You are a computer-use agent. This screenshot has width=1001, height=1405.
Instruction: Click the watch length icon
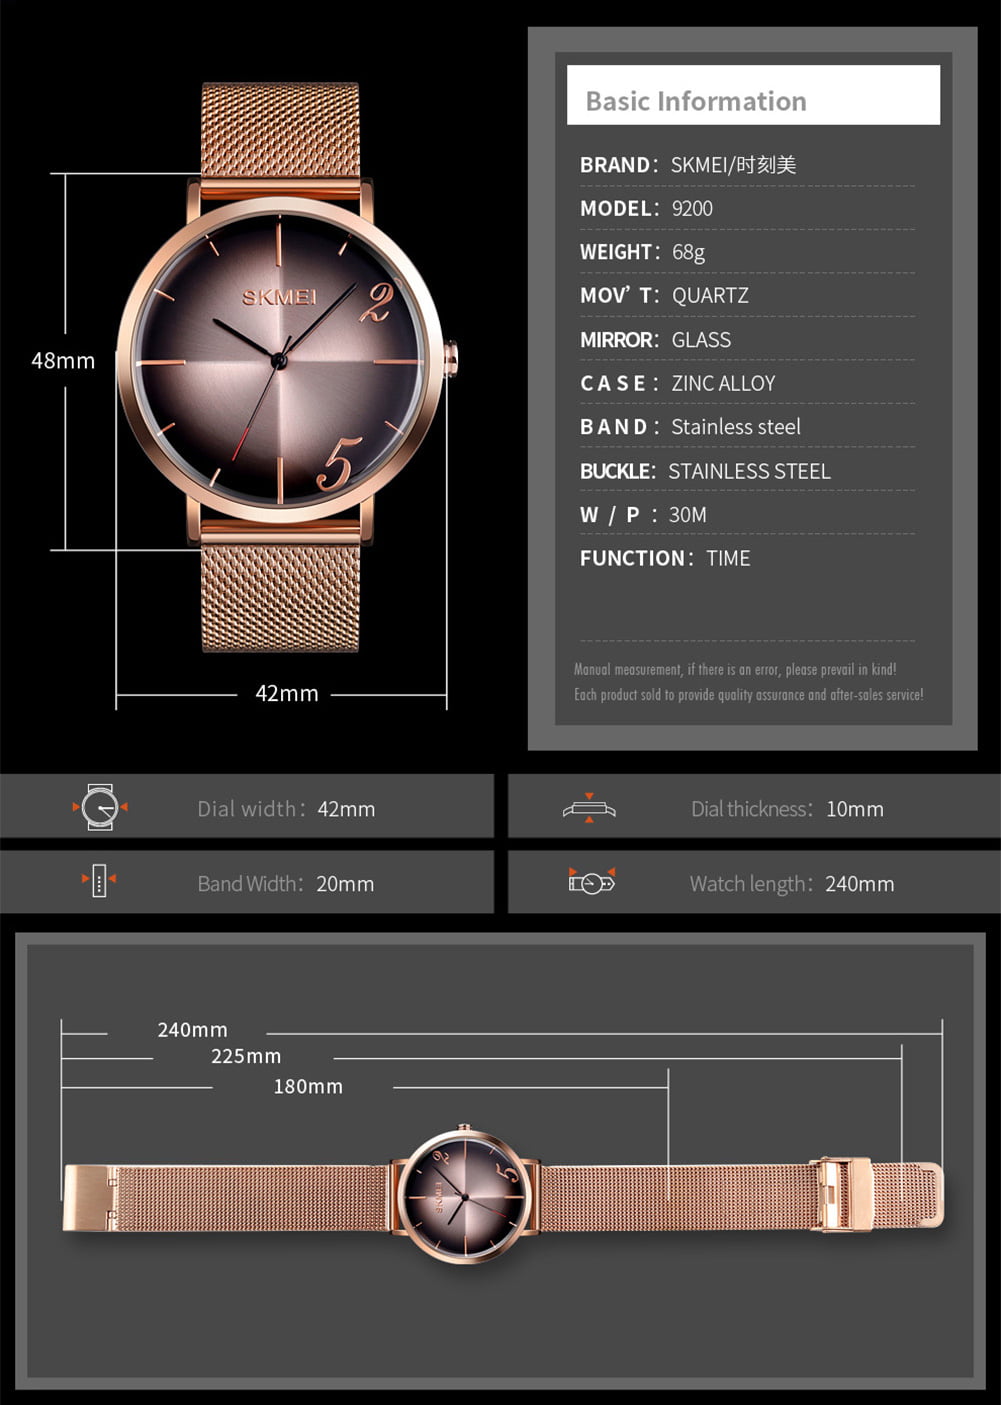[591, 882]
